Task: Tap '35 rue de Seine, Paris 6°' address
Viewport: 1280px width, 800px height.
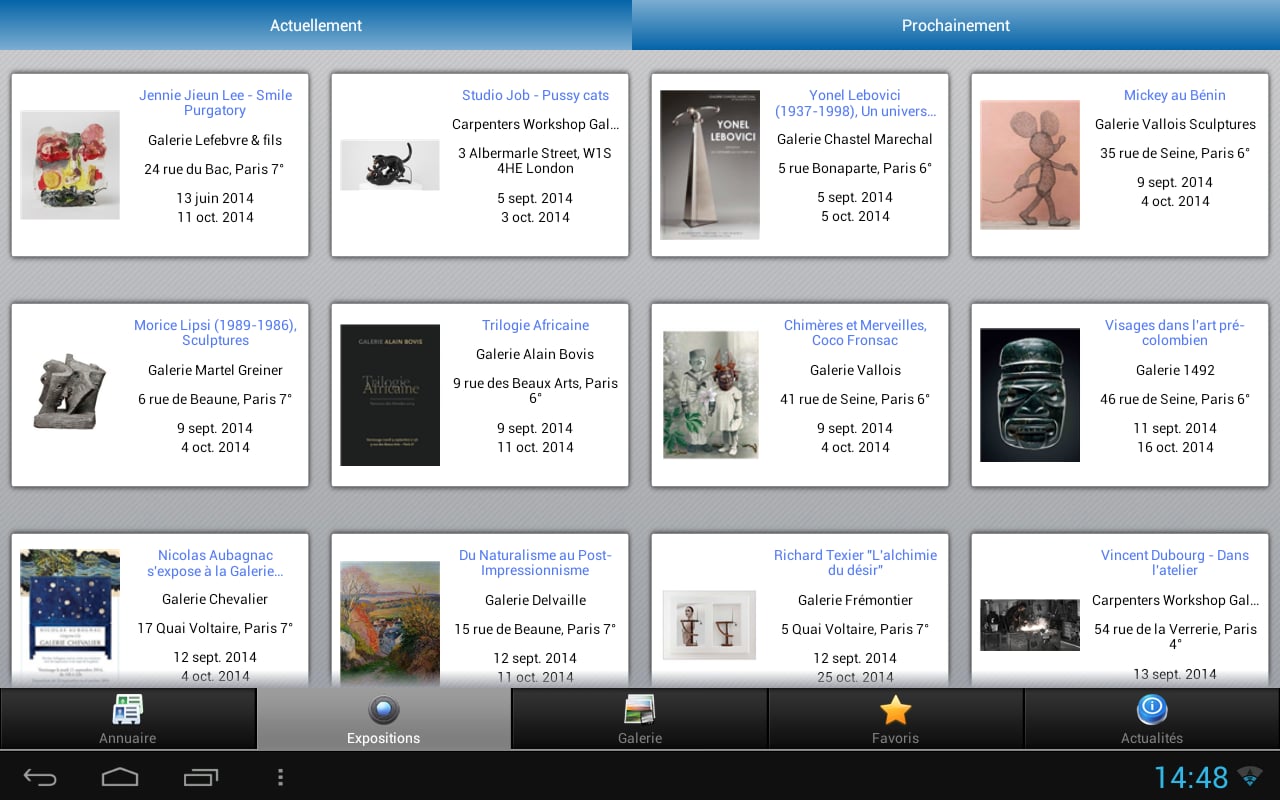Action: pyautogui.click(x=1175, y=153)
